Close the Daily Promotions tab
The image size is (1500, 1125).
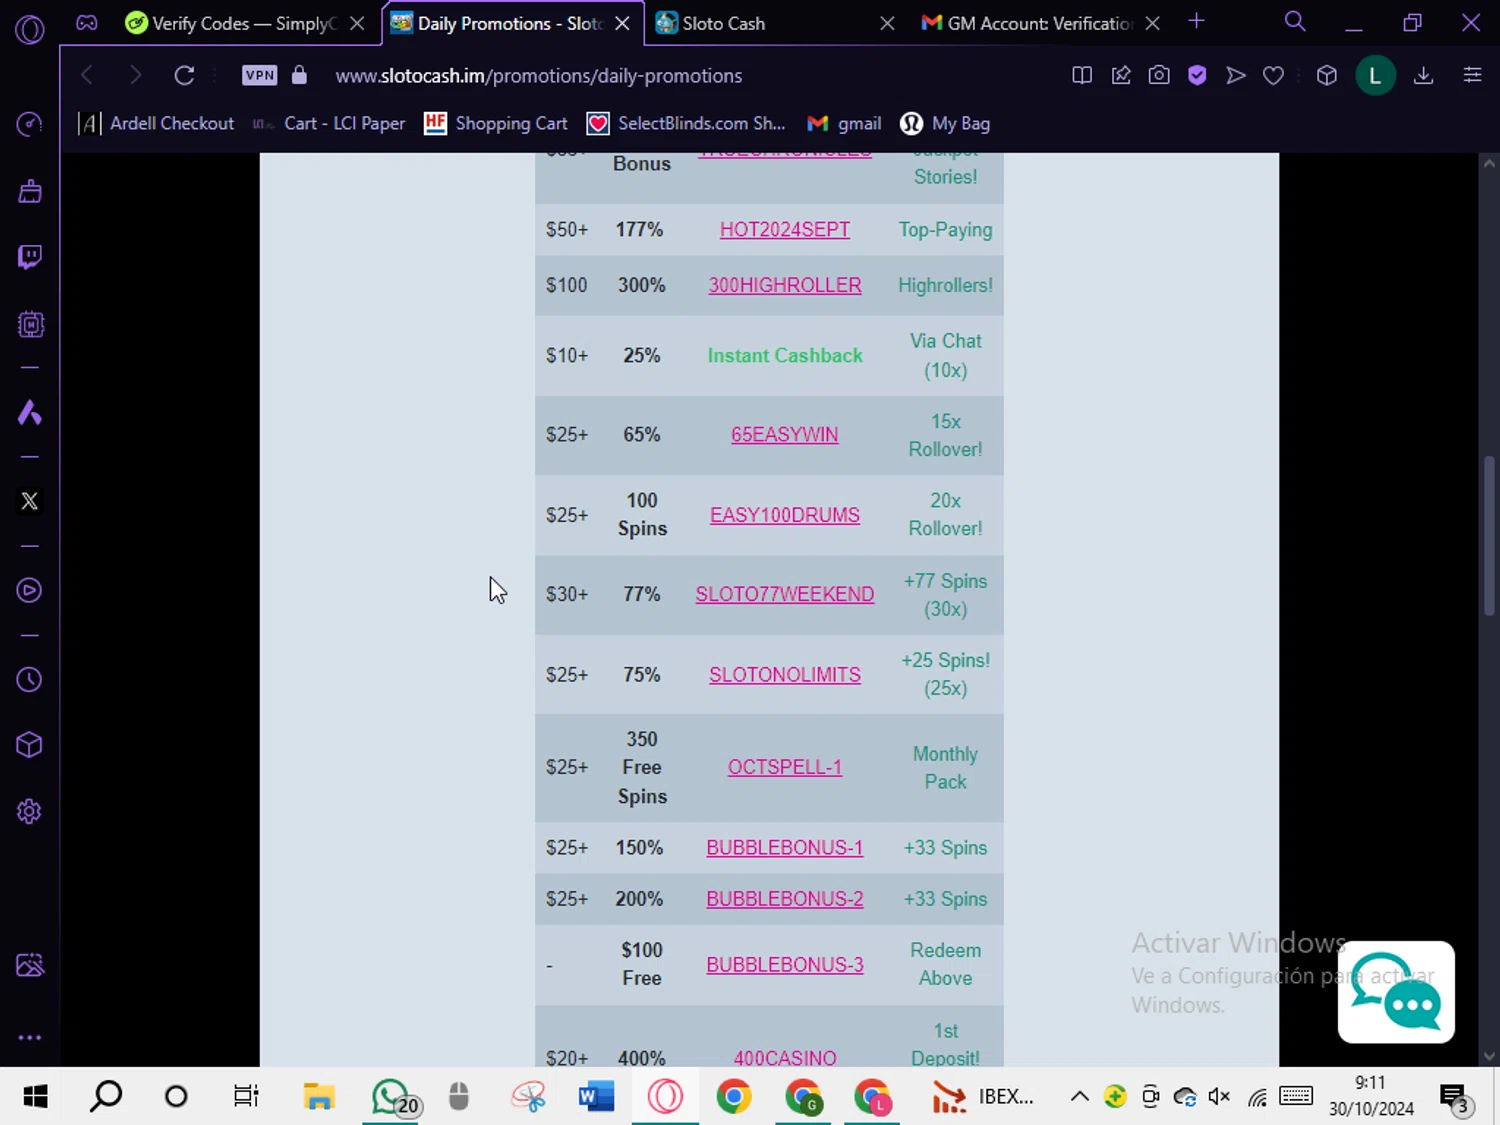point(622,23)
